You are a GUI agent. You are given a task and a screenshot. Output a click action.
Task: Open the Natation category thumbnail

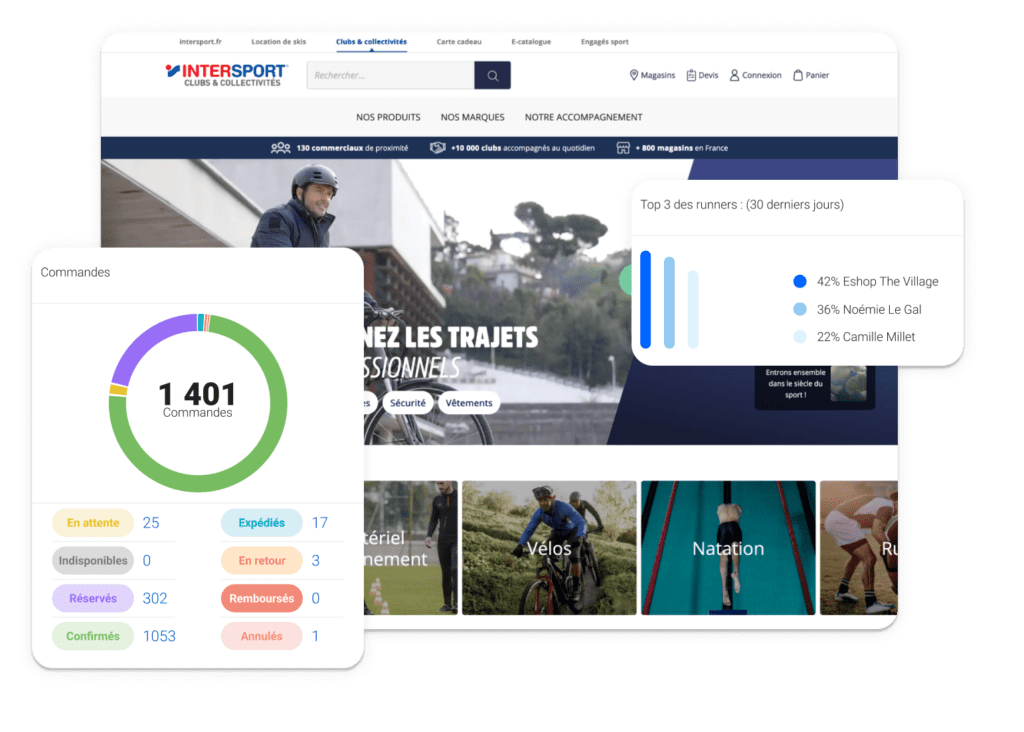pos(728,548)
